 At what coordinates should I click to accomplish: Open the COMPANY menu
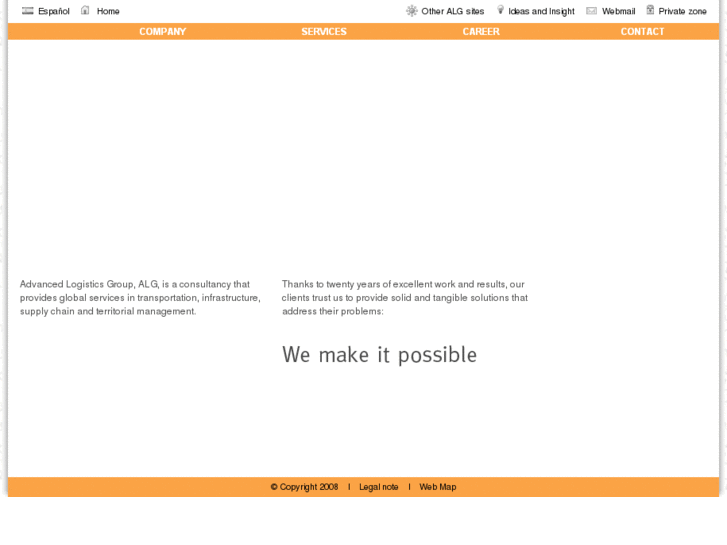tap(163, 32)
